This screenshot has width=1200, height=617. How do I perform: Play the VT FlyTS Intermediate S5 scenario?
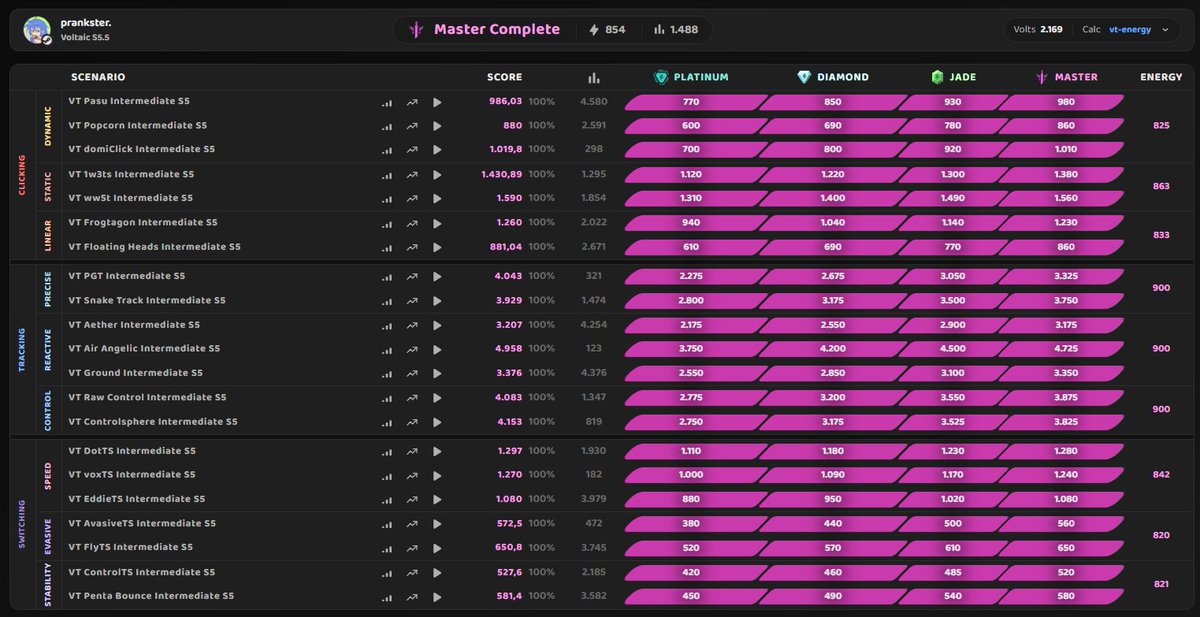tap(437, 548)
